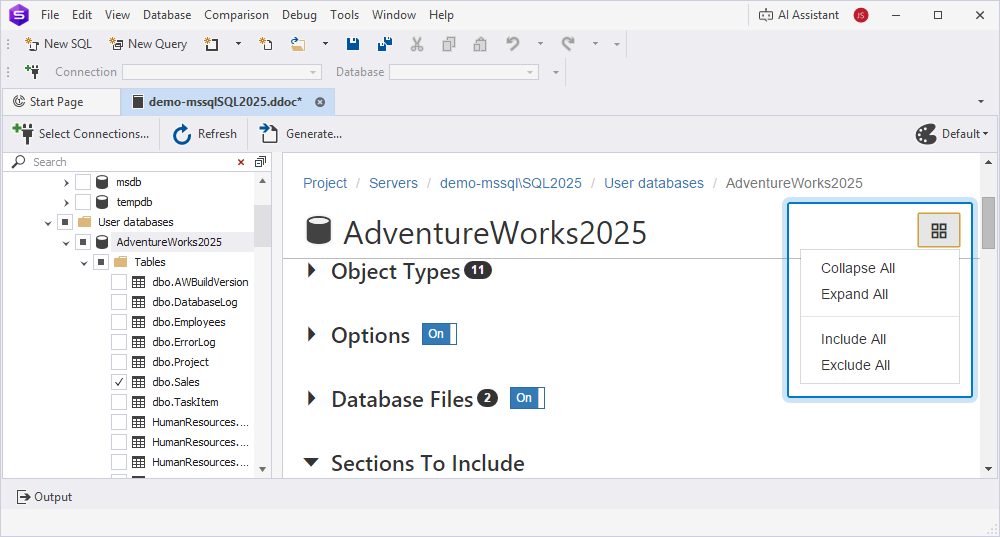Image resolution: width=1000 pixels, height=537 pixels.
Task: Open the AI Assistant panel
Action: click(799, 15)
